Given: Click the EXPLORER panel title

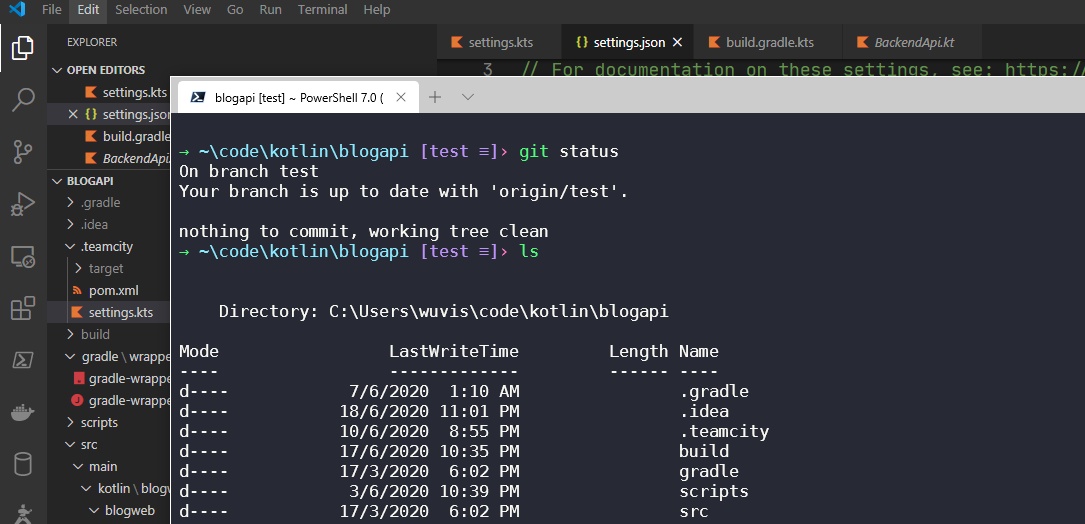Looking at the screenshot, I should (92, 42).
